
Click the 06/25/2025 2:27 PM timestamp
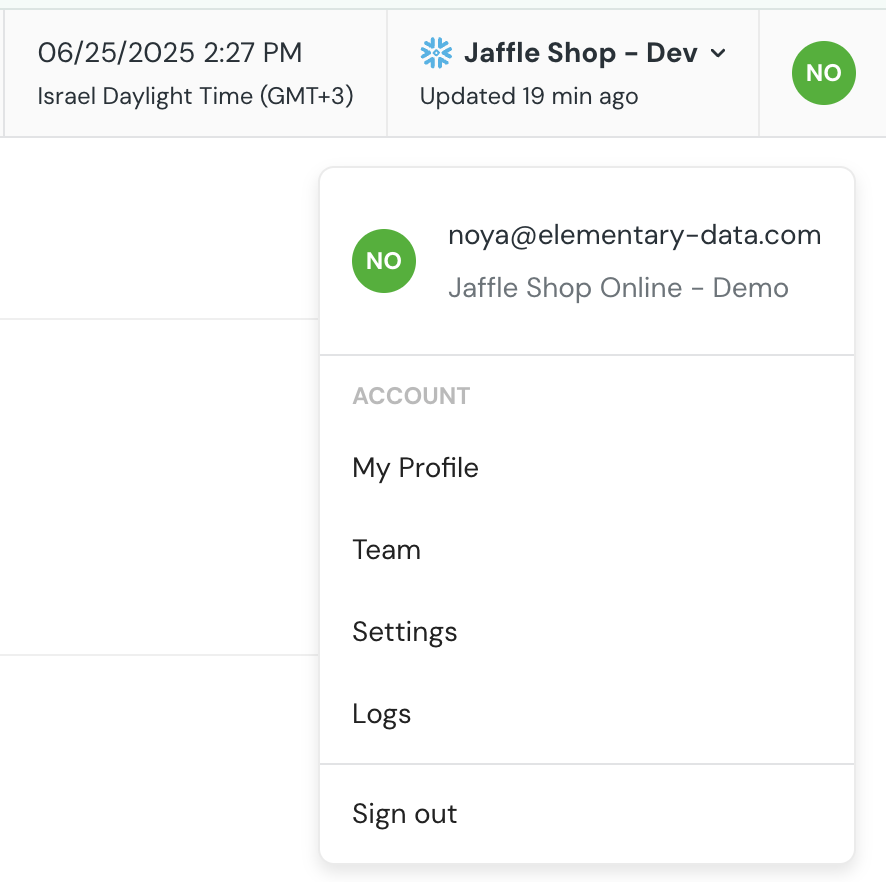tap(170, 53)
